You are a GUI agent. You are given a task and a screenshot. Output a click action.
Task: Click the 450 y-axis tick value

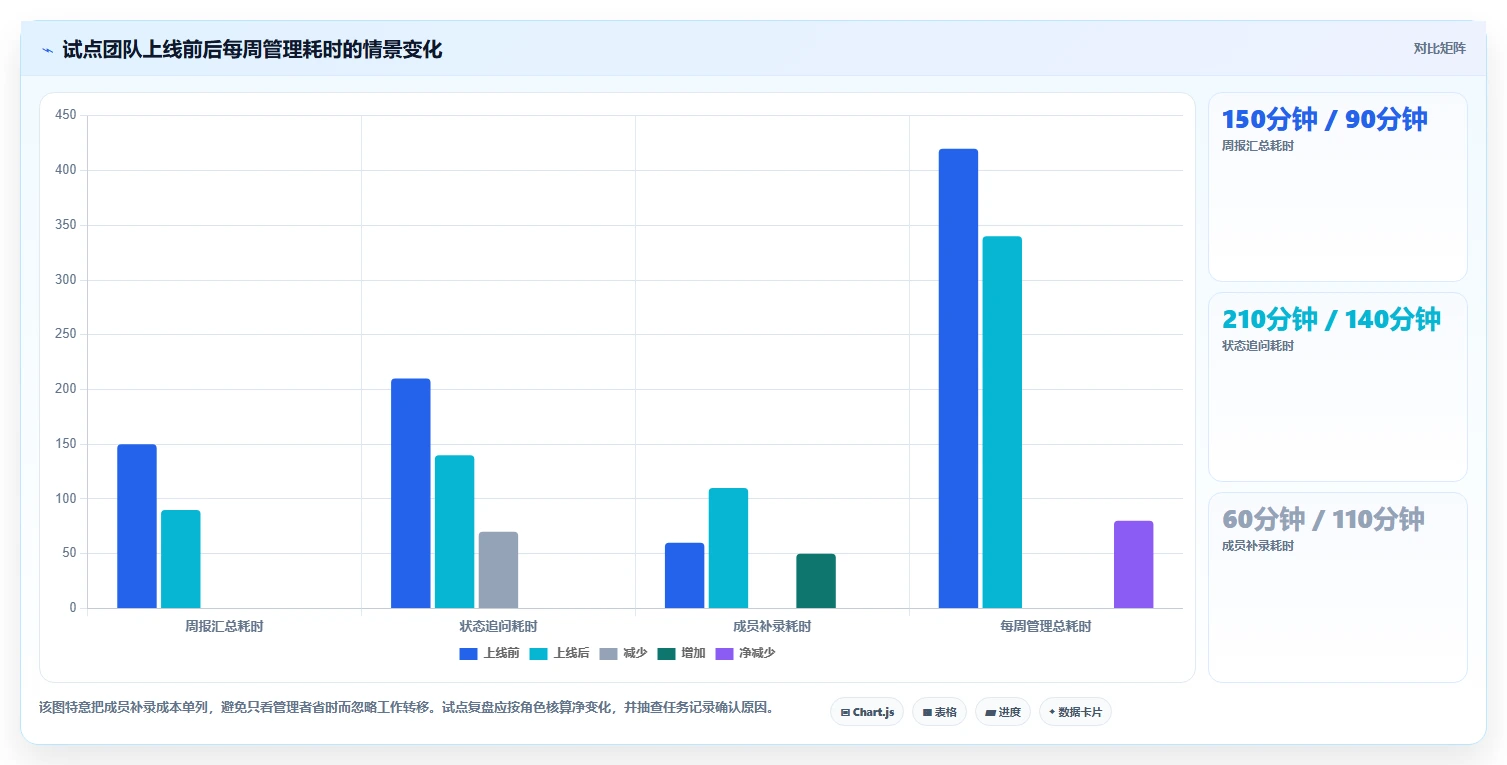coord(66,115)
